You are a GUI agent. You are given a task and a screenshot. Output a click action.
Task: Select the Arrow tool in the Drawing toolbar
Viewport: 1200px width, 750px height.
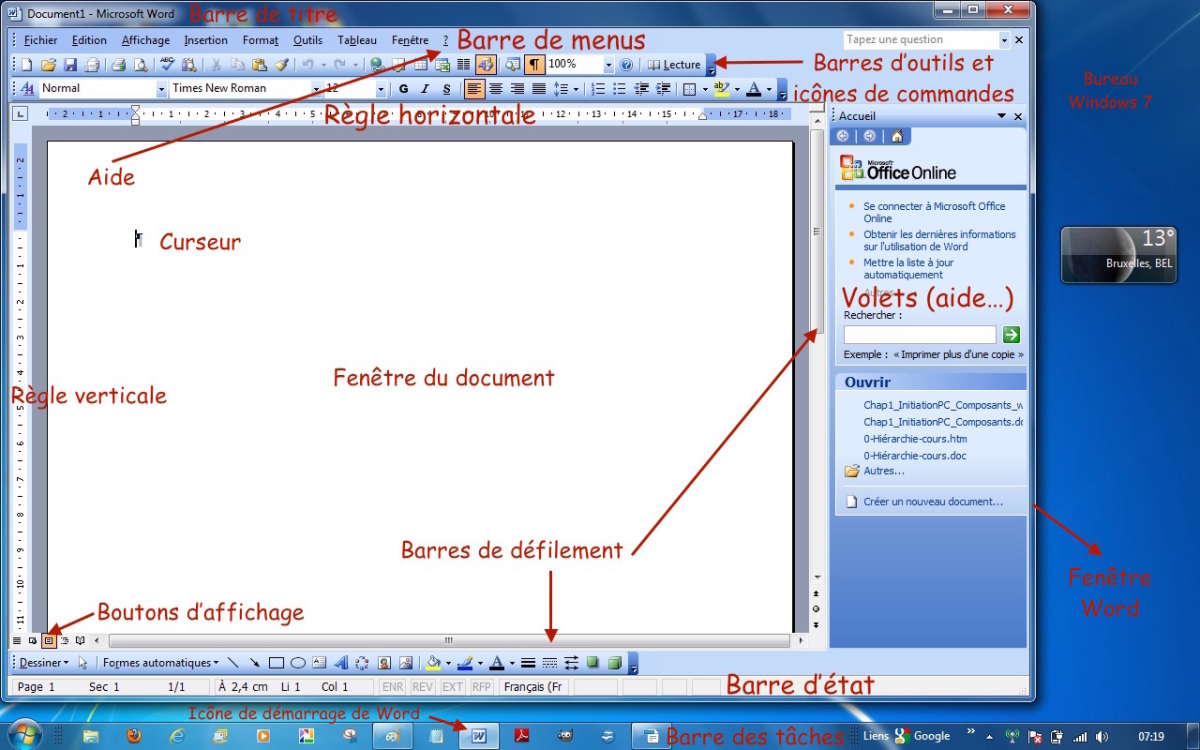coord(255,663)
